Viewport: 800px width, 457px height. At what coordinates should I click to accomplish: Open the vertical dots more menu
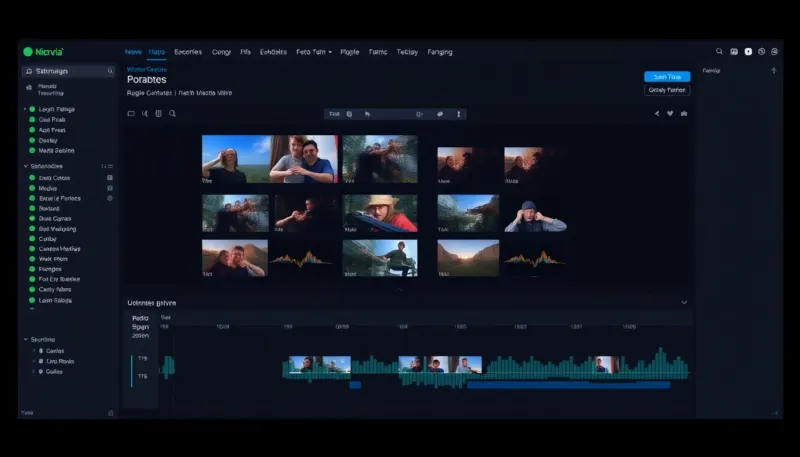coord(459,114)
